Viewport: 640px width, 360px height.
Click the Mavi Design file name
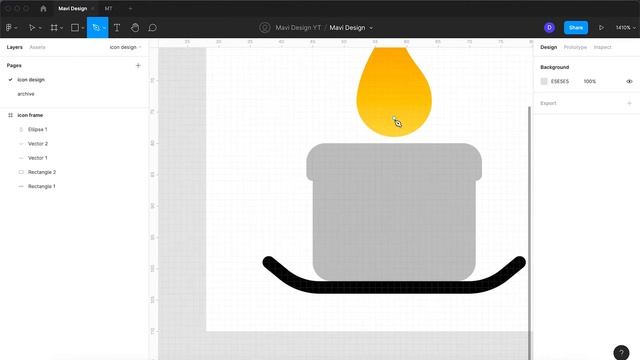tap(347, 28)
